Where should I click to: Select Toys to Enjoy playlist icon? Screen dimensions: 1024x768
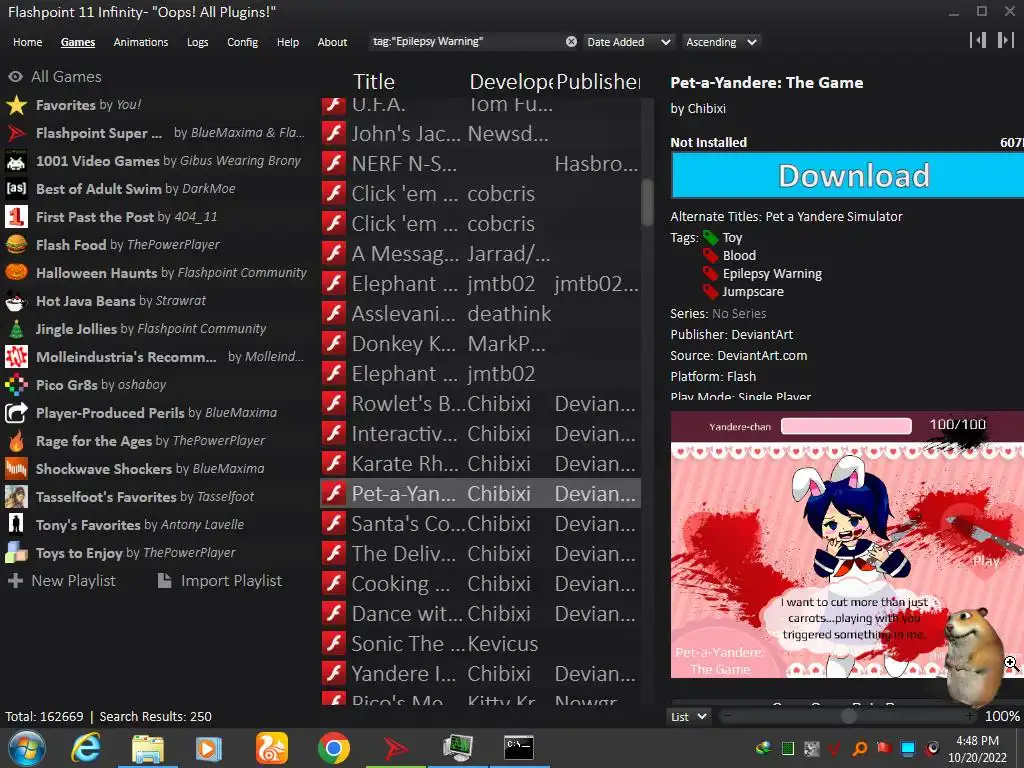coord(16,552)
